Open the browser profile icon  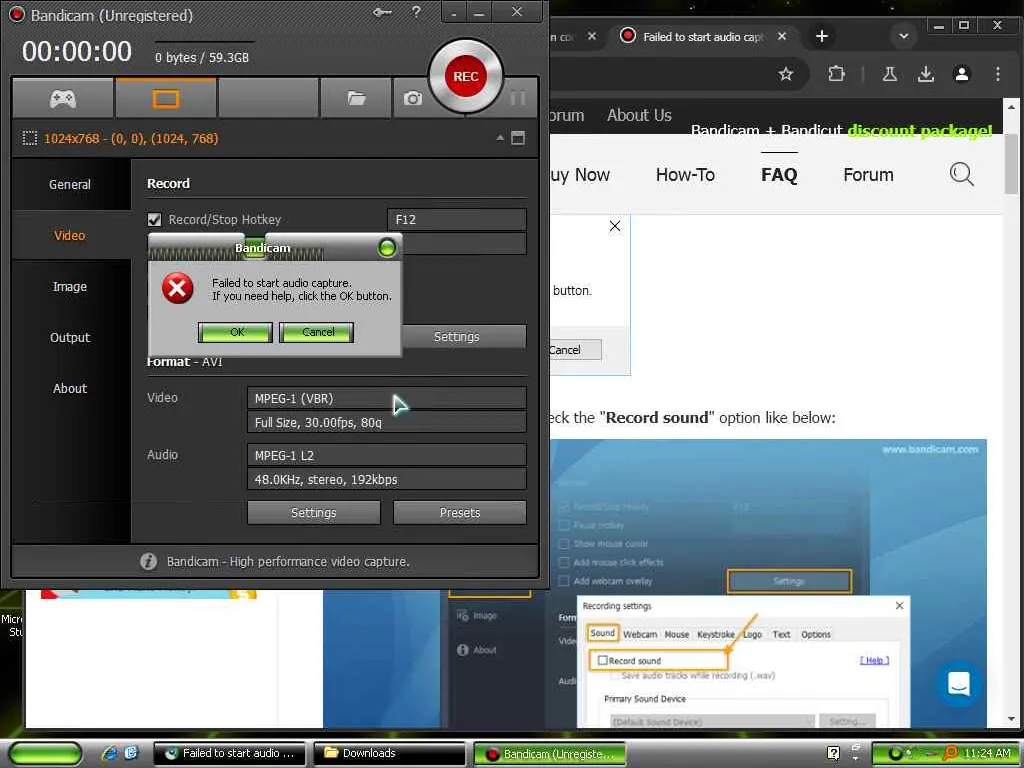pyautogui.click(x=961, y=74)
